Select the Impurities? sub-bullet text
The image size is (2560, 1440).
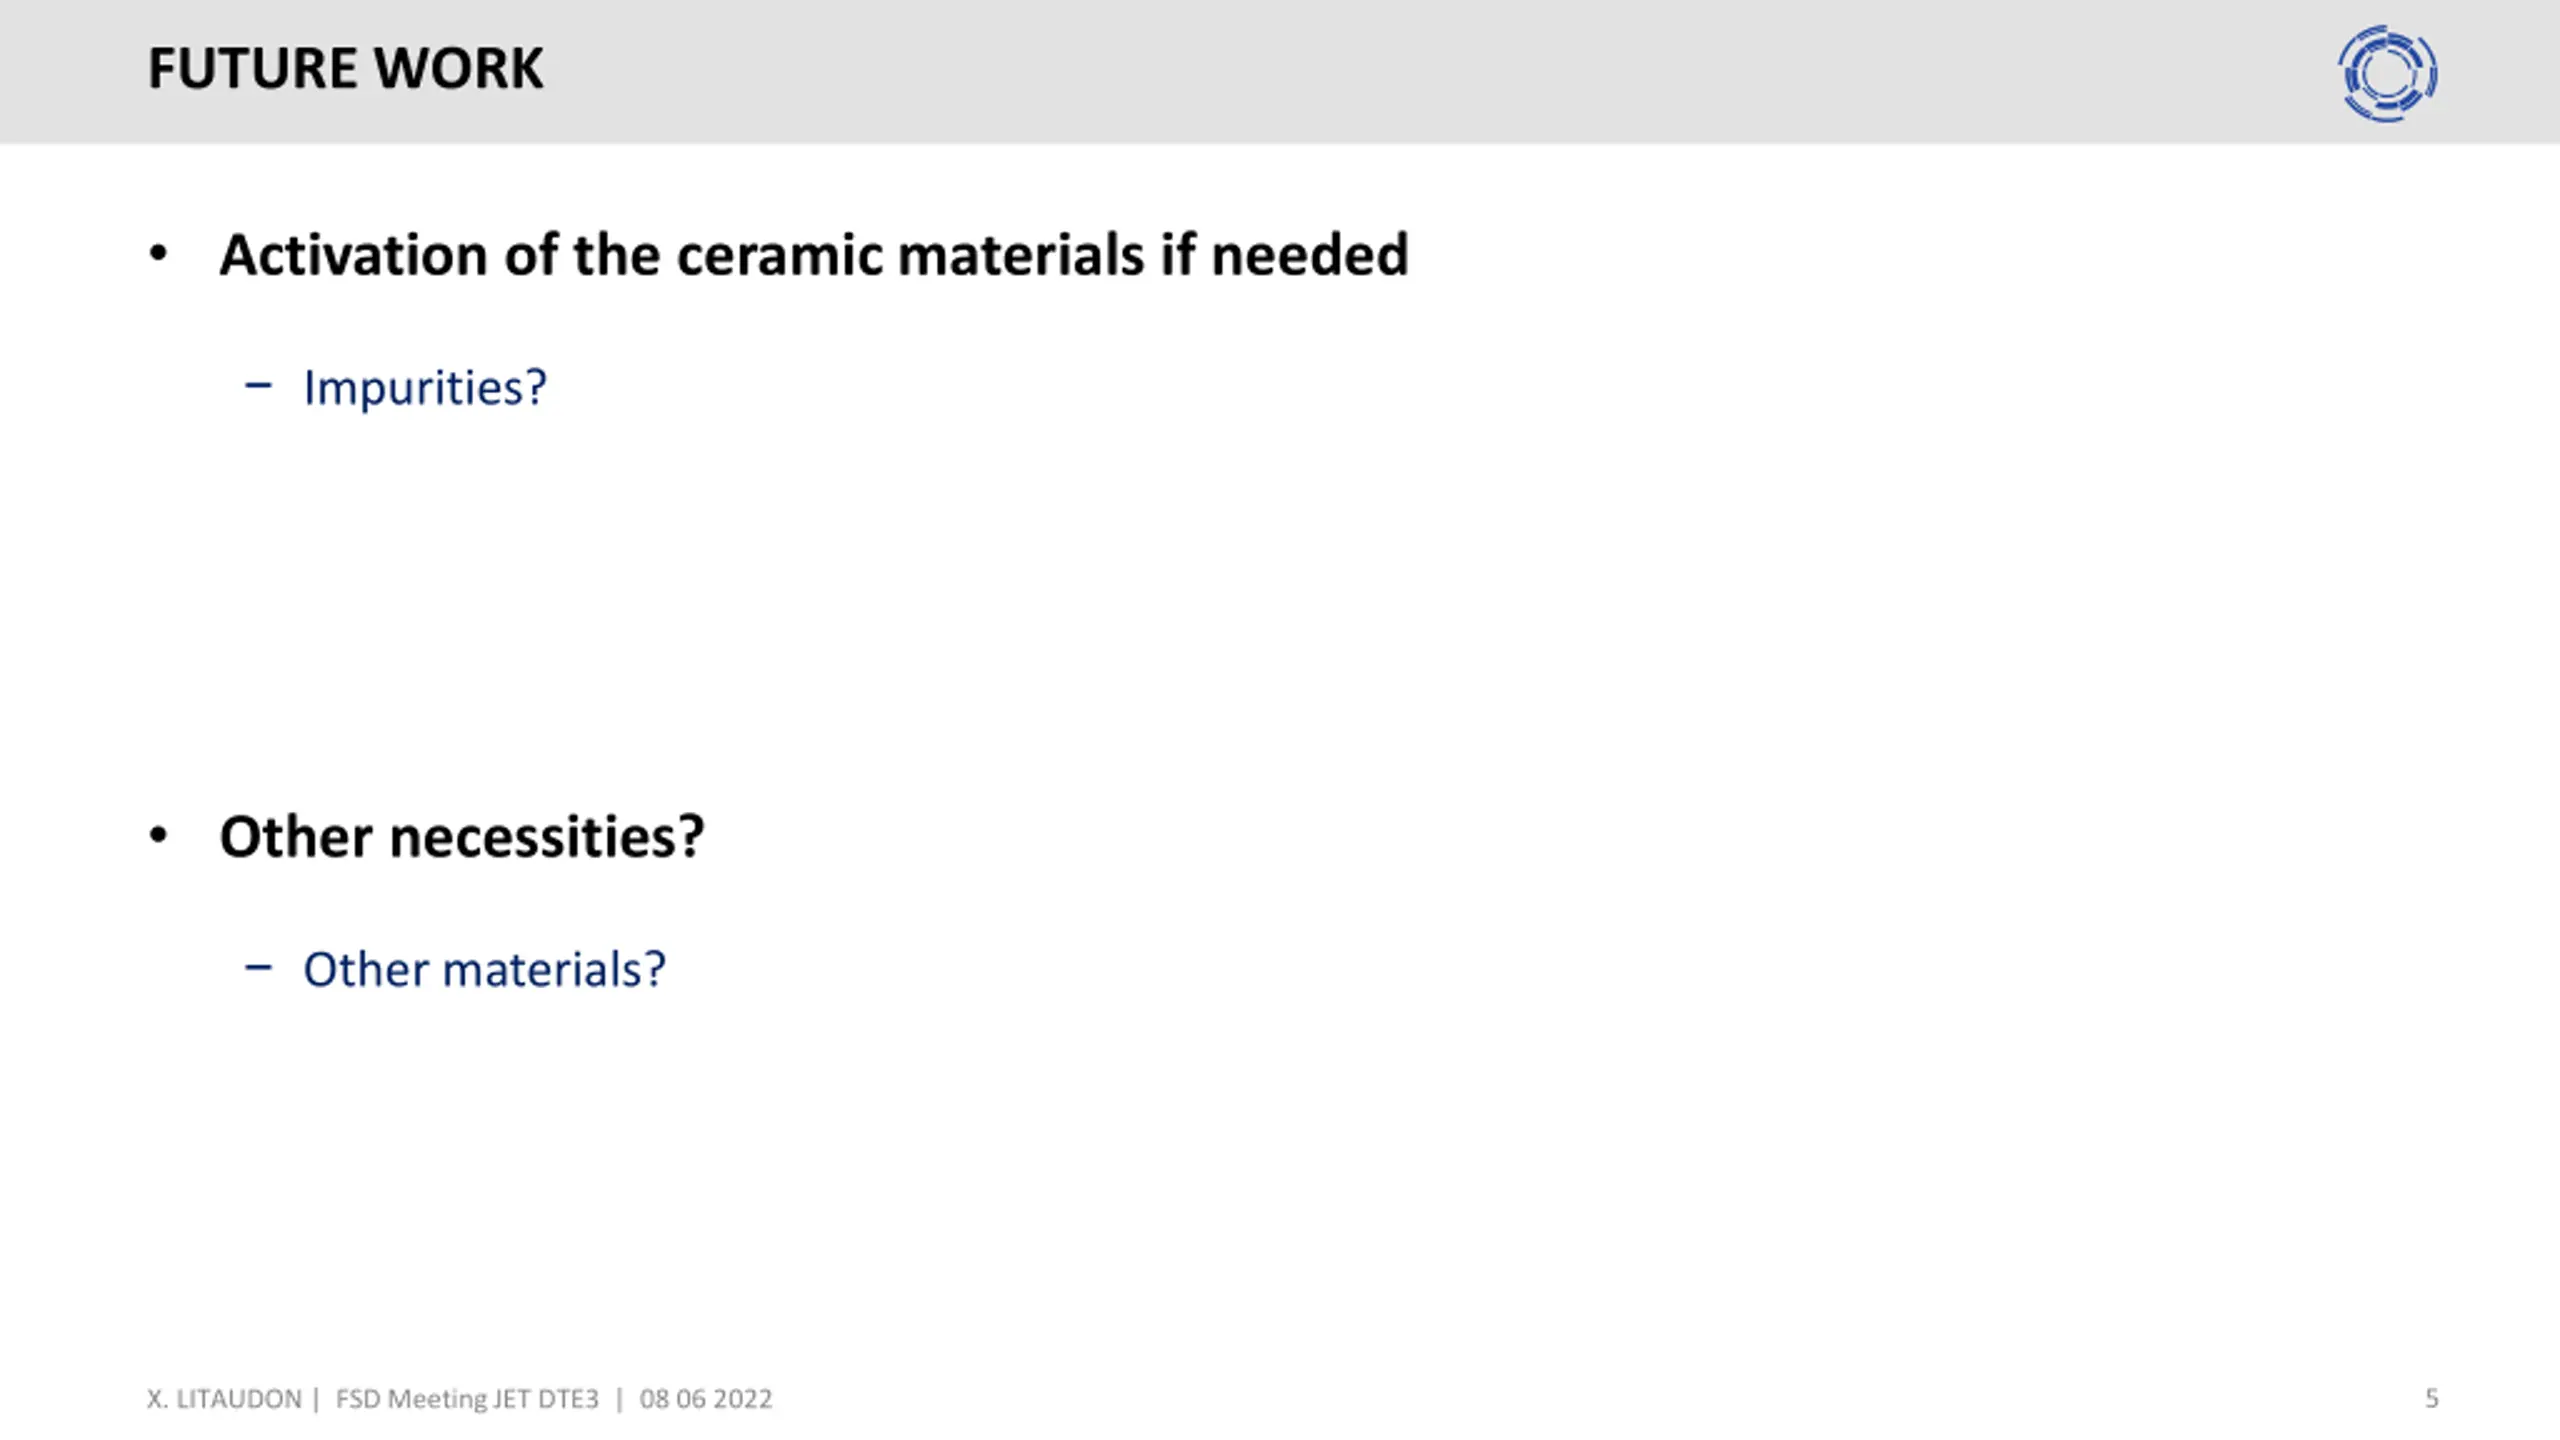coord(425,388)
